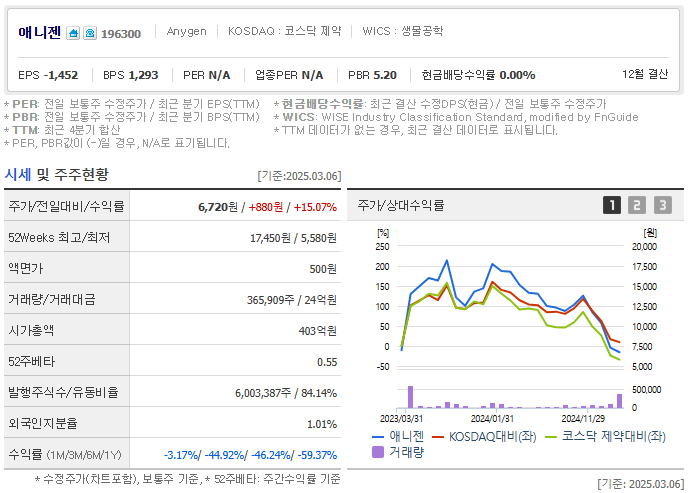Click the green 코스닥 제약대비(좌) legend swatch
688x493 pixels.
pos(550,437)
